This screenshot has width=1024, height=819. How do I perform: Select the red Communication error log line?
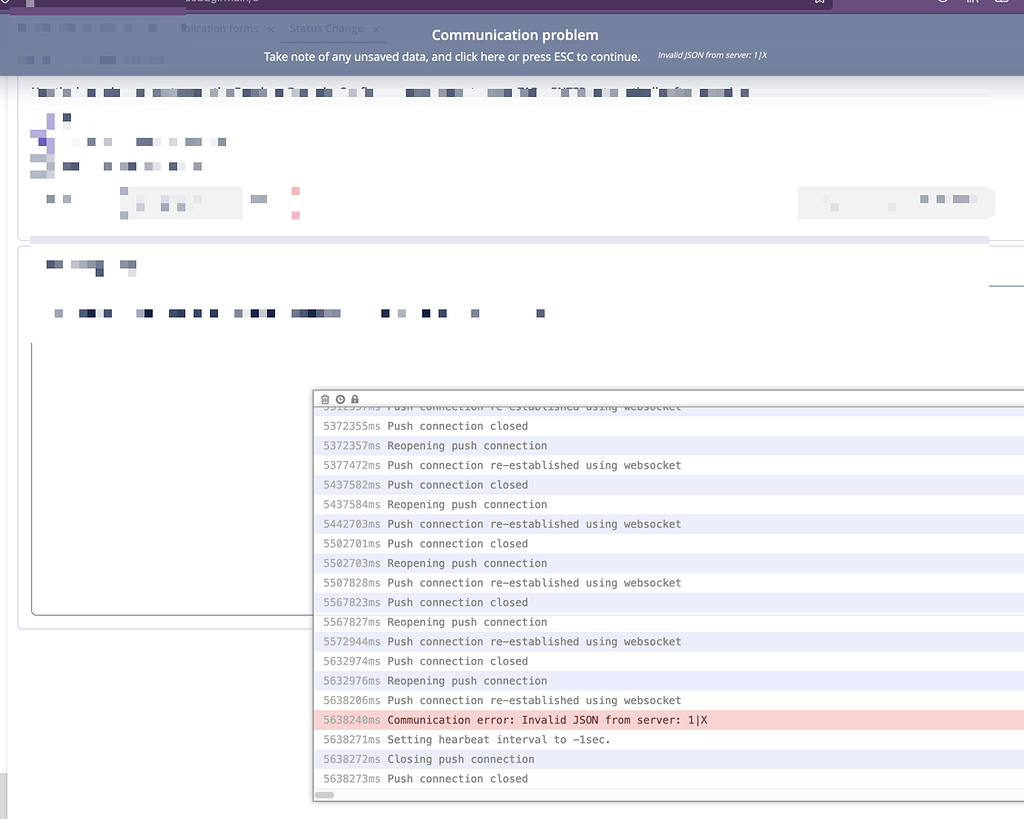(x=669, y=720)
